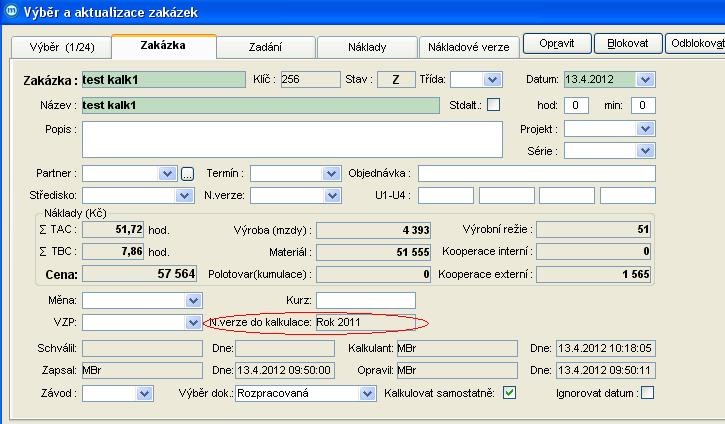Click the first U1-U4 input field
Image resolution: width=725 pixels, height=424 pixels.
446,196
